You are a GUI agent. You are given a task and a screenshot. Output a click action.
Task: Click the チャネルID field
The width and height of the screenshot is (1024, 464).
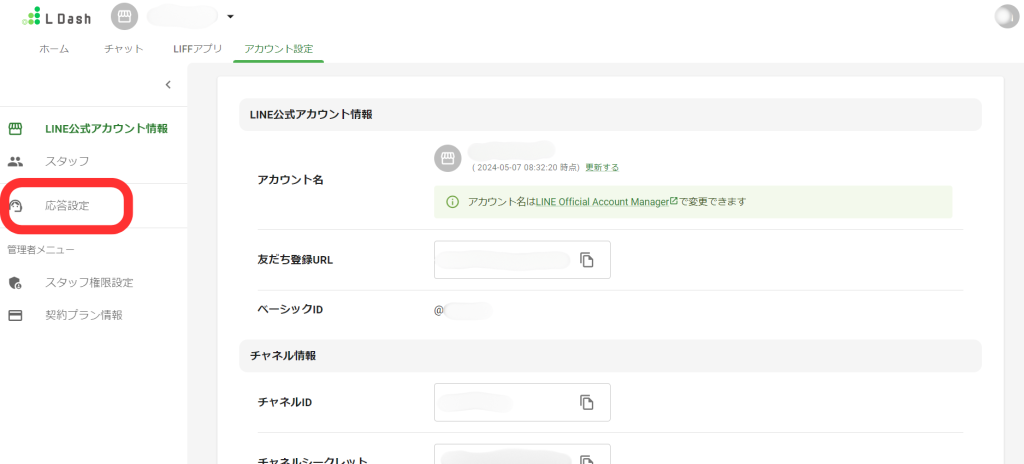pos(522,402)
